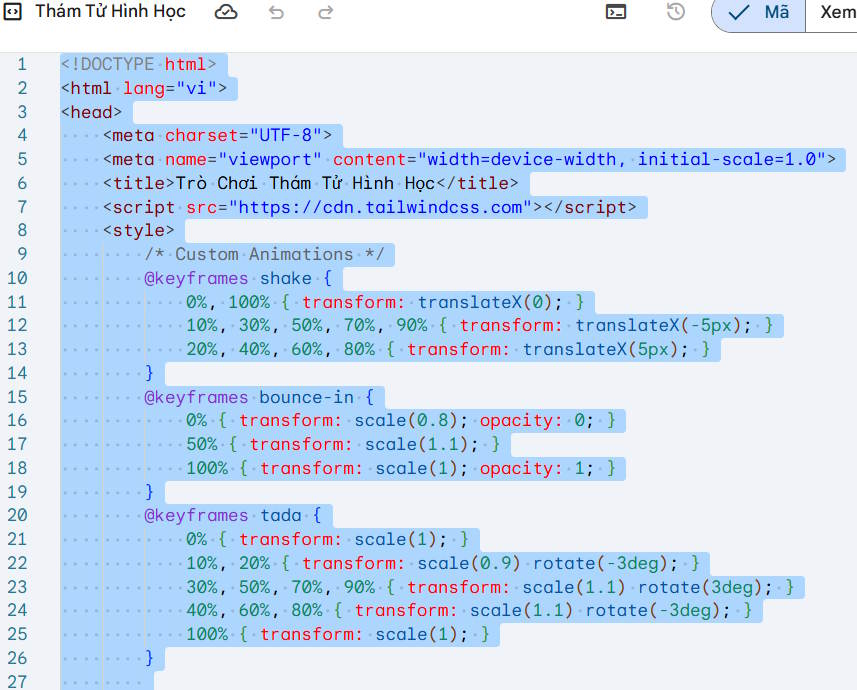Click line number 10 in the gutter
Viewport: 857px width, 690px height.
coord(22,278)
